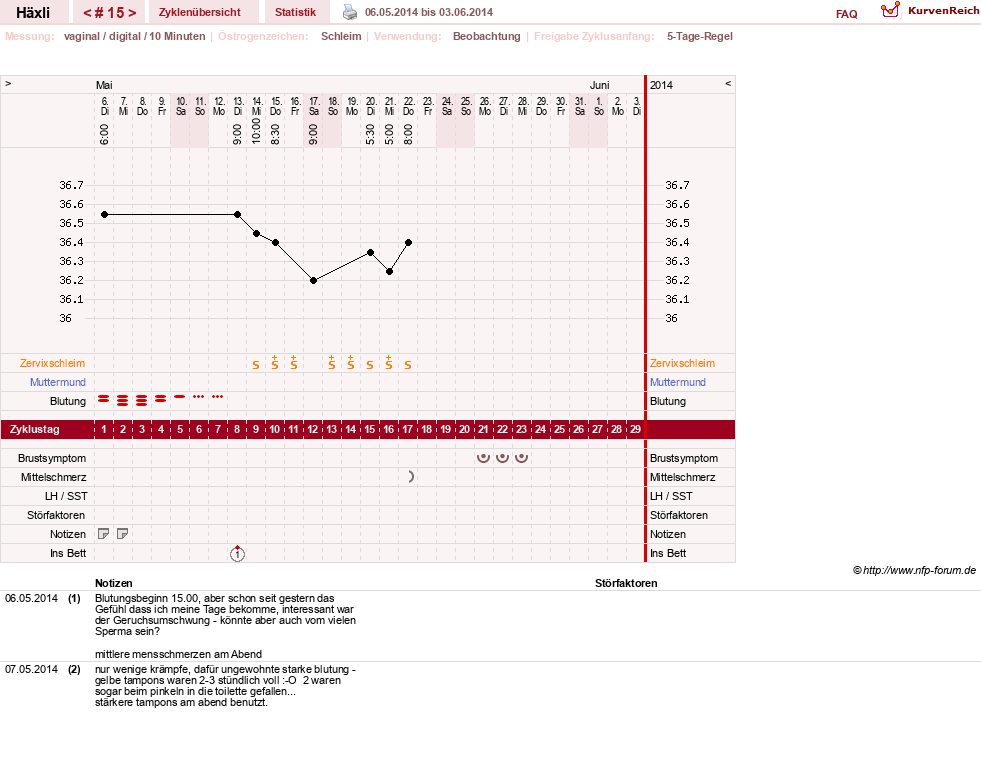Click the spotting dots on cycle day 6

(199, 397)
